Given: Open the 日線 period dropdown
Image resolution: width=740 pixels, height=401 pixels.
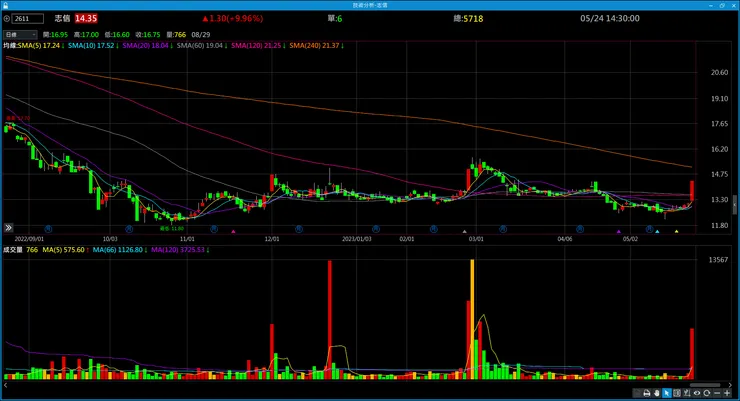Looking at the screenshot, I should click(20, 35).
